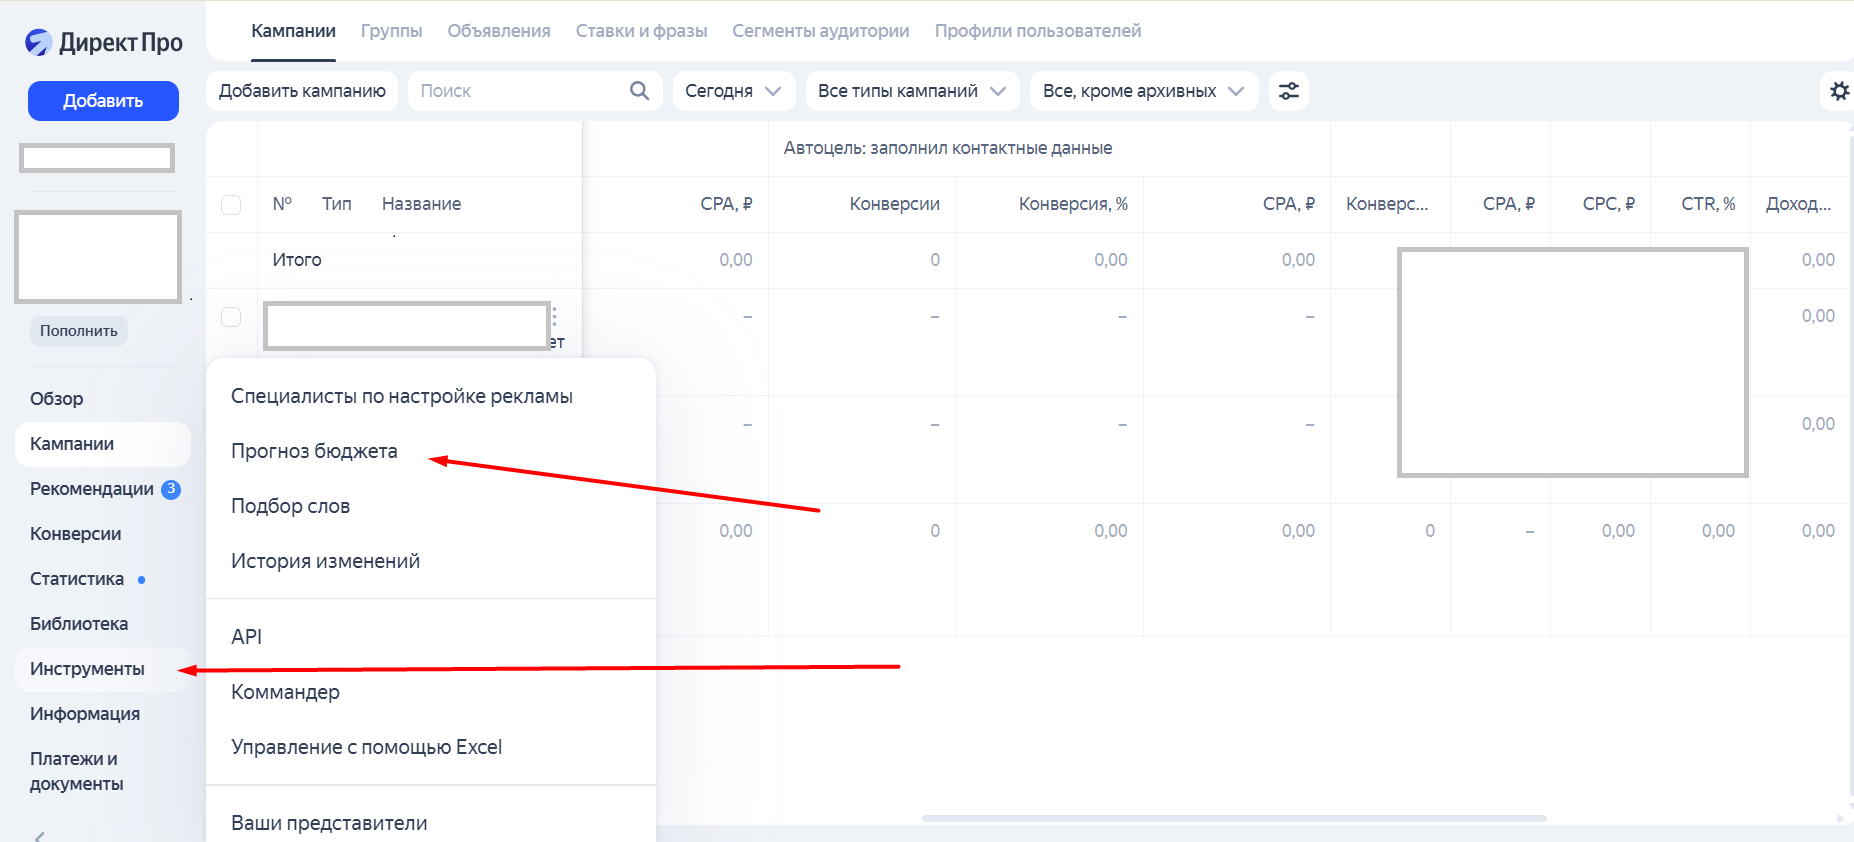Open the Все типы кампаний dropdown
Viewport: 1854px width, 842px height.
(x=912, y=91)
